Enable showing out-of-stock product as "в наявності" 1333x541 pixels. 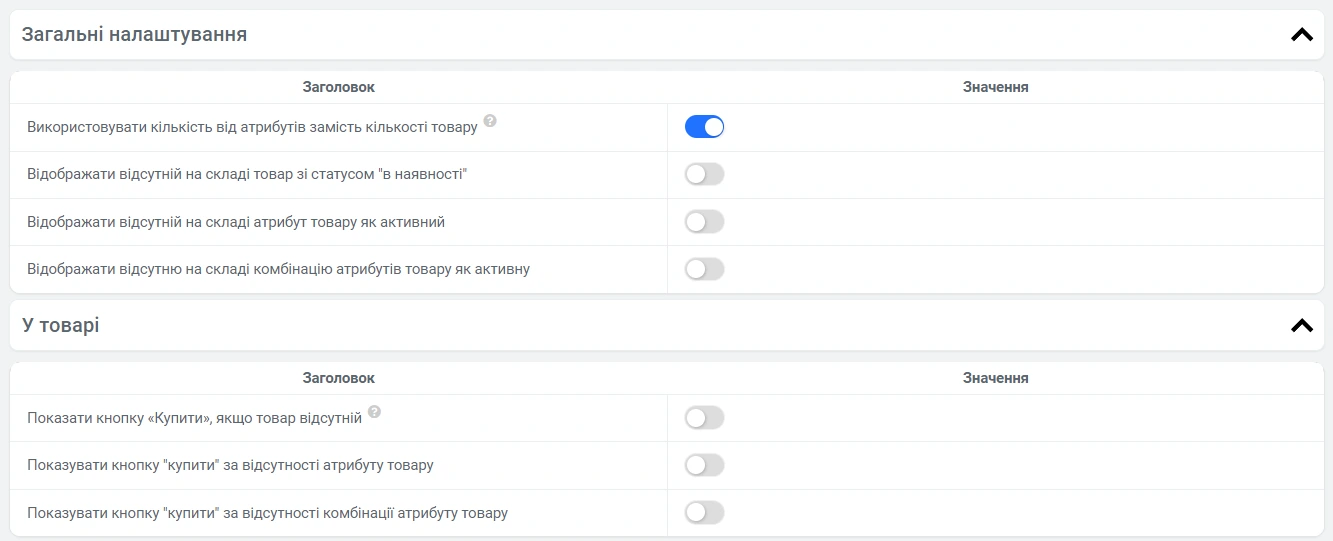click(x=704, y=175)
